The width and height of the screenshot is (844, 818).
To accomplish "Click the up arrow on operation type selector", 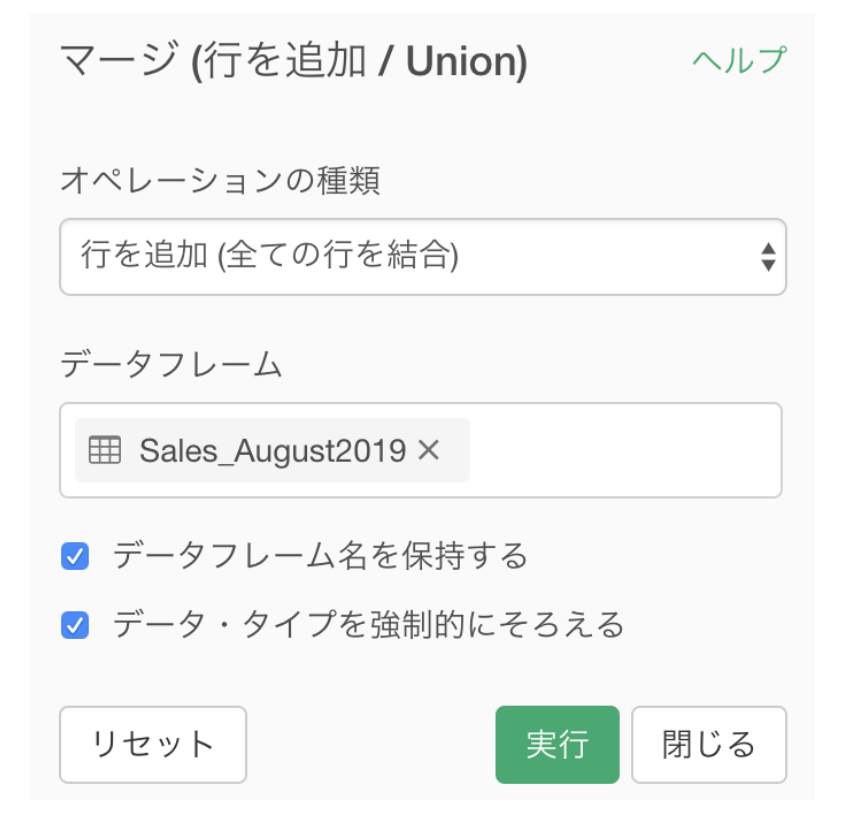I will pyautogui.click(x=768, y=249).
